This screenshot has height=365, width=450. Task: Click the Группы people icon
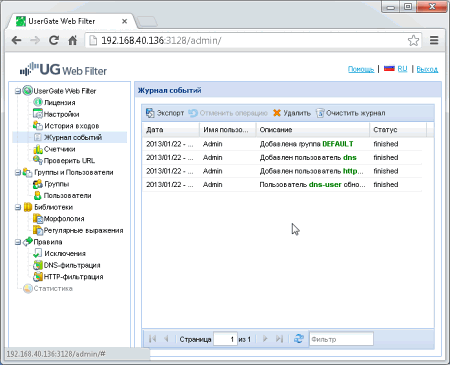coord(38,184)
